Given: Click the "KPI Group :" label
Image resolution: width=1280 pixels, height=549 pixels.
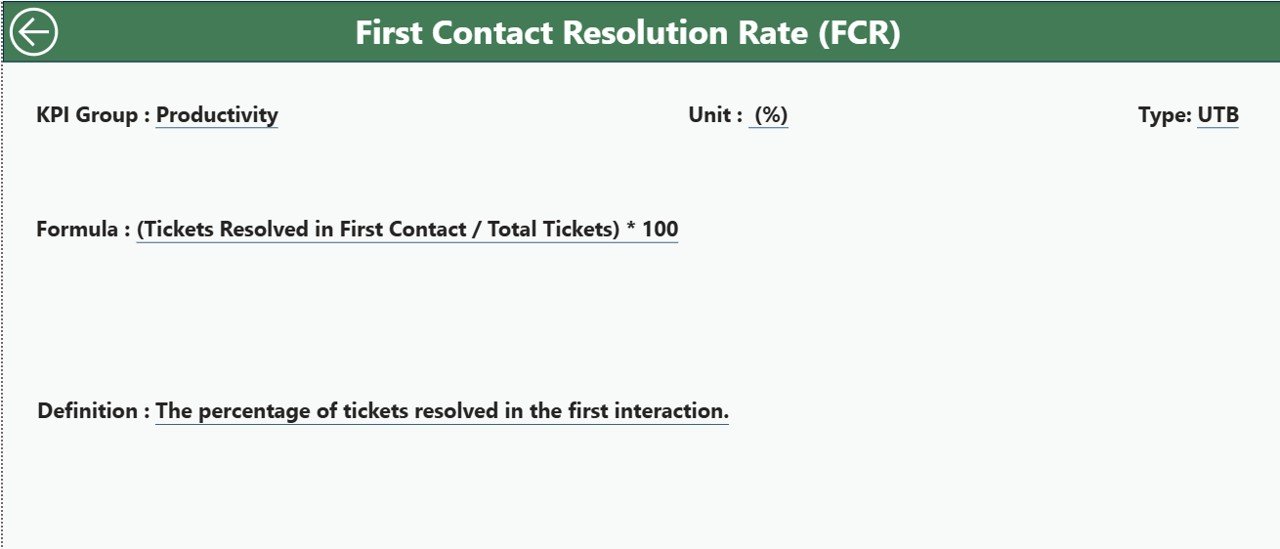Looking at the screenshot, I should point(93,115).
